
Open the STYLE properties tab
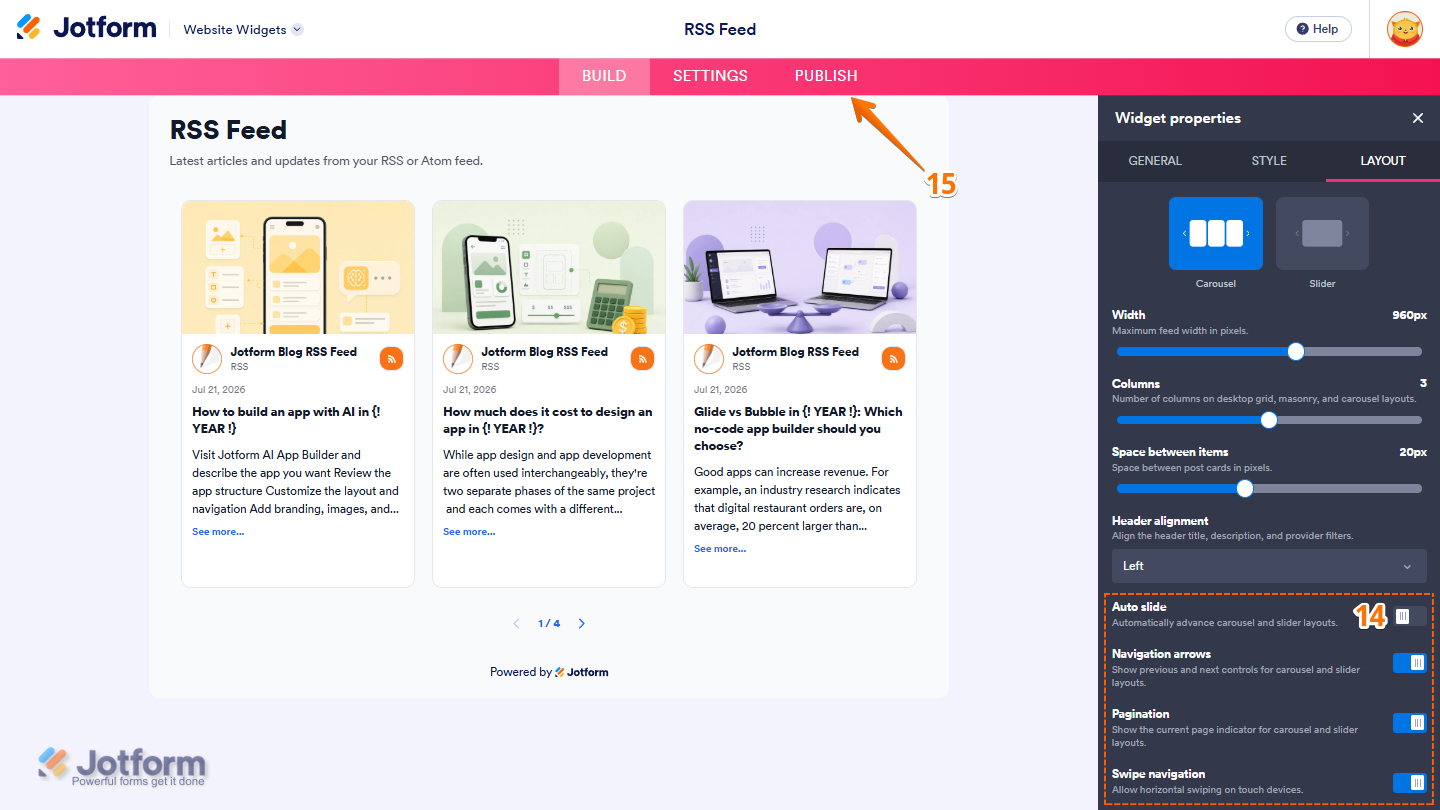[x=1269, y=161]
